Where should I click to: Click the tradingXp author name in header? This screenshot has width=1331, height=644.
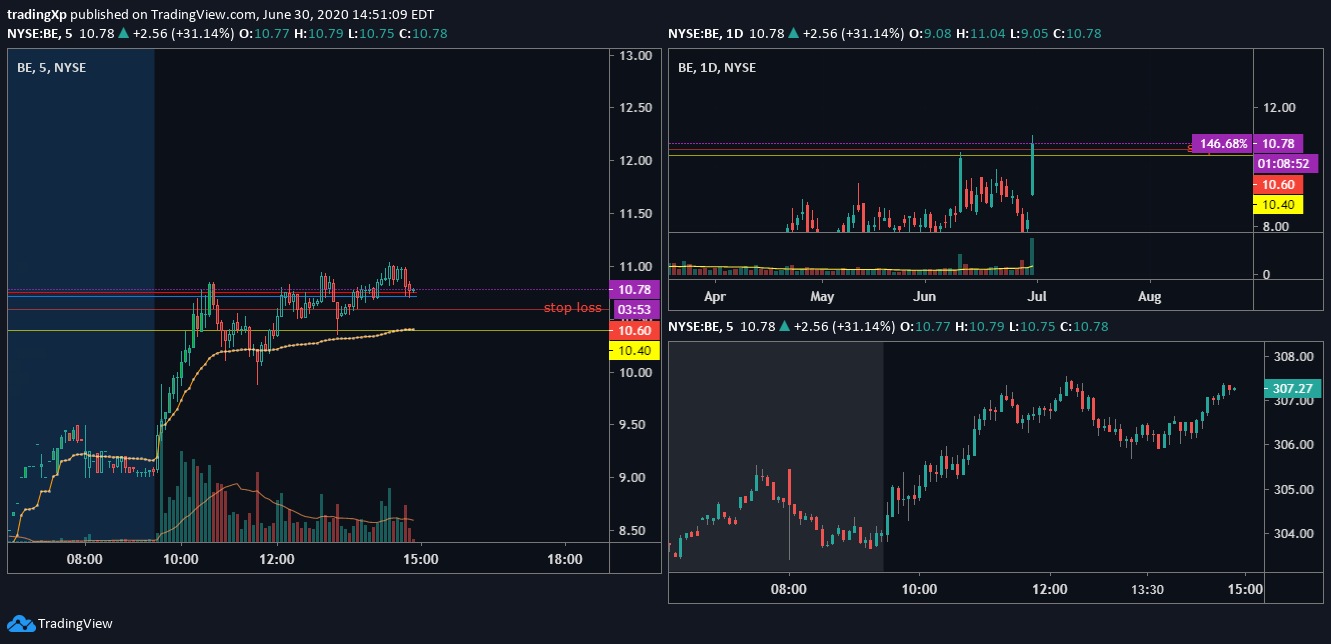(37, 14)
